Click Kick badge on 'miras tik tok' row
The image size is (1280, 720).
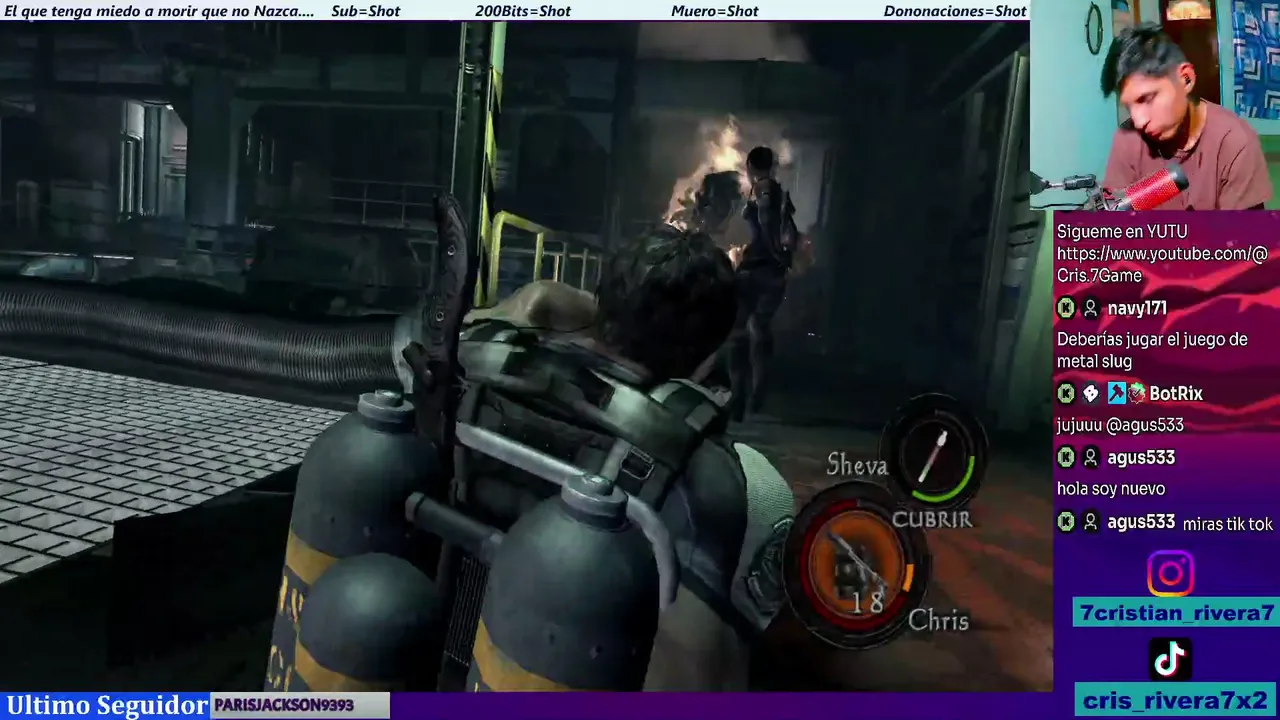(x=1066, y=521)
